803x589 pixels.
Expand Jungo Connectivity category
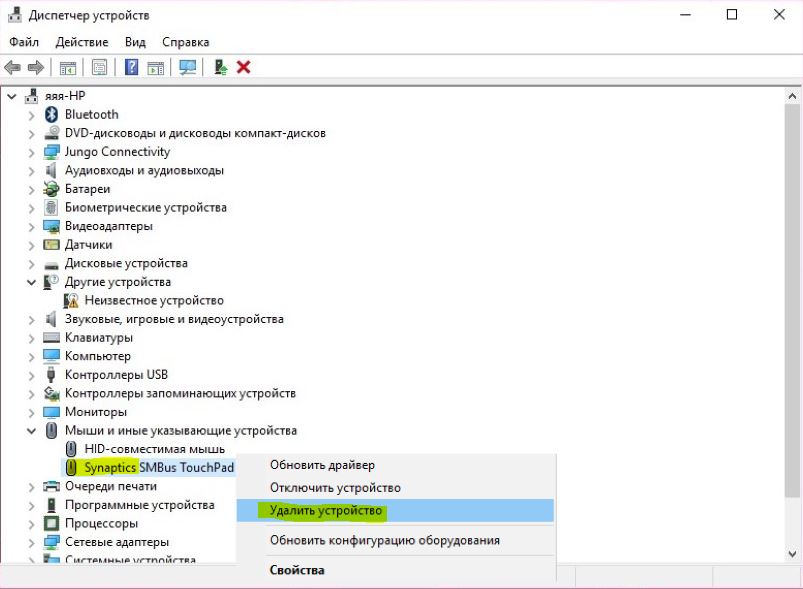click(x=31, y=153)
